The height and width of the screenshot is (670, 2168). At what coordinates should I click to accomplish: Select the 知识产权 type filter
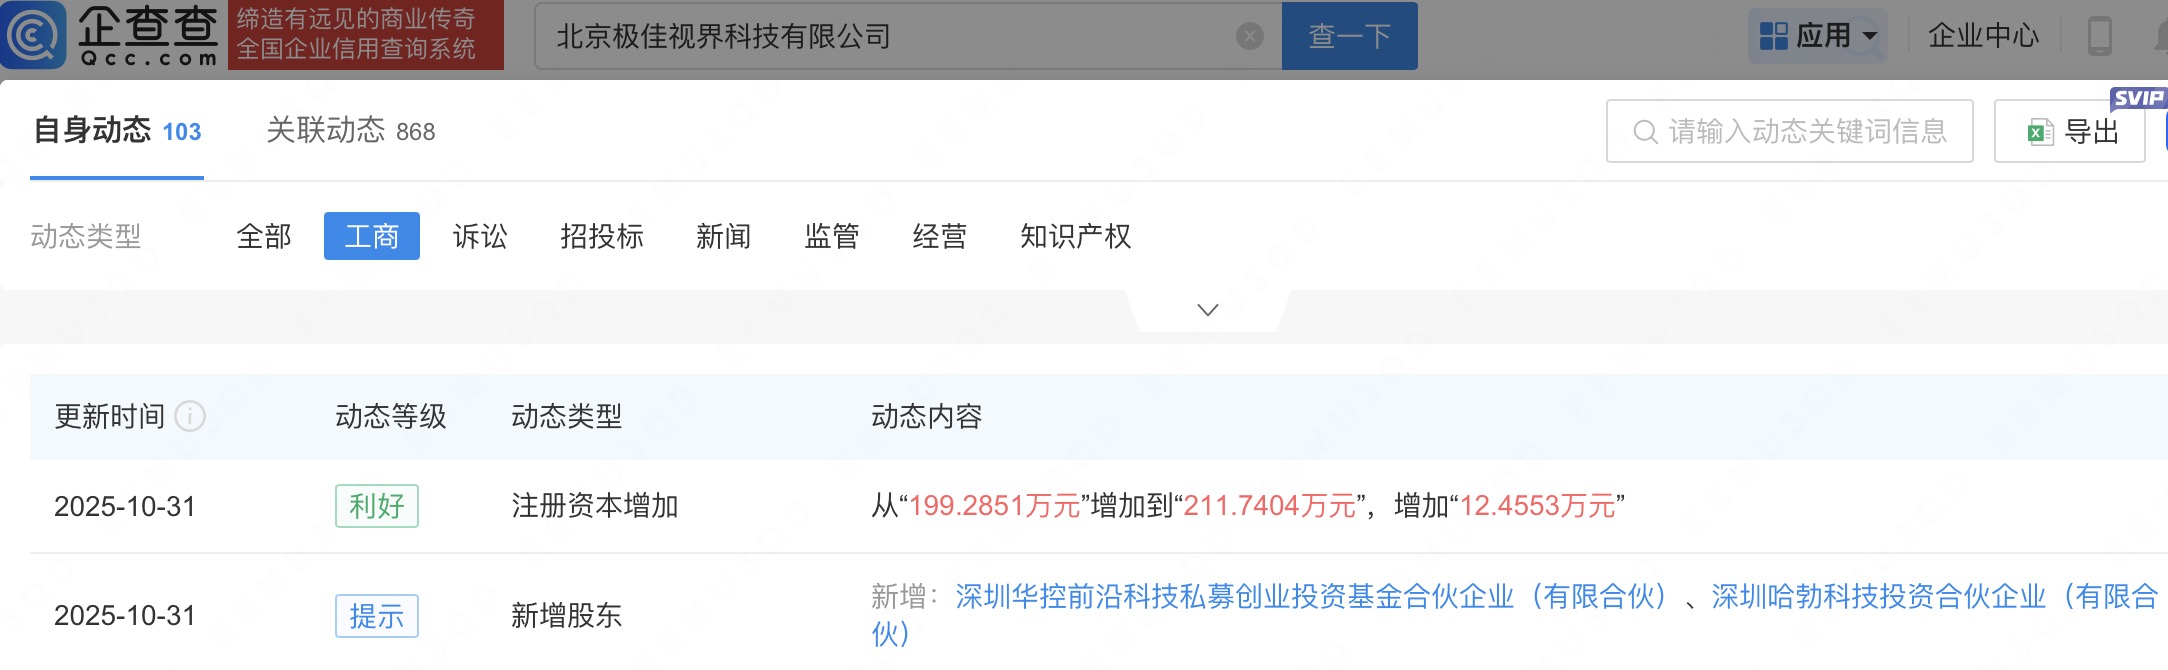tap(1076, 236)
